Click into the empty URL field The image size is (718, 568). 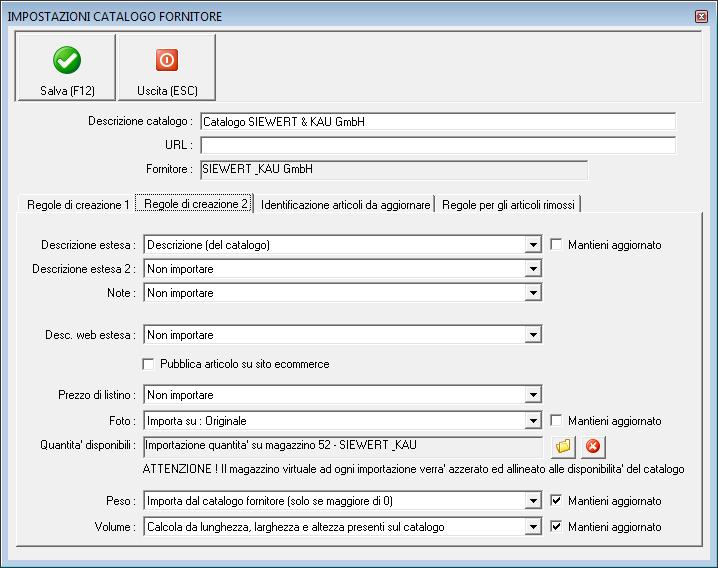coord(438,145)
